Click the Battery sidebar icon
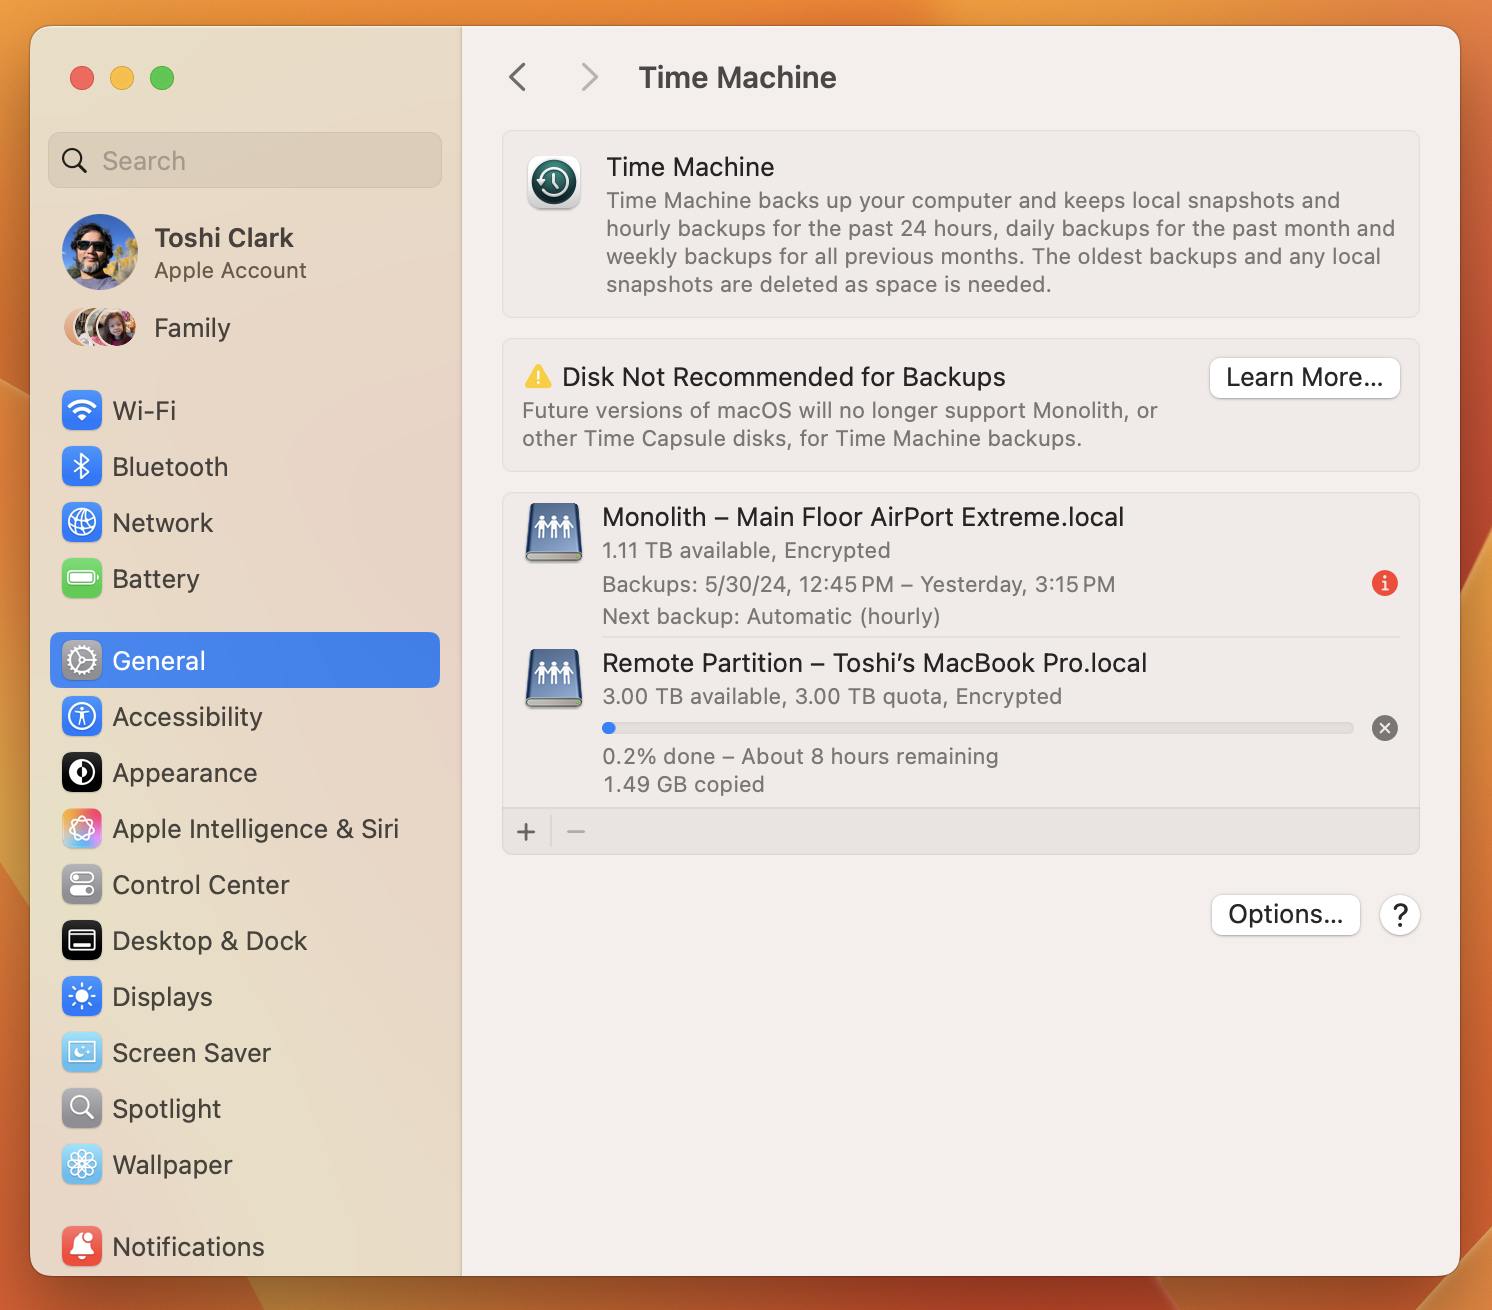1492x1310 pixels. (82, 578)
